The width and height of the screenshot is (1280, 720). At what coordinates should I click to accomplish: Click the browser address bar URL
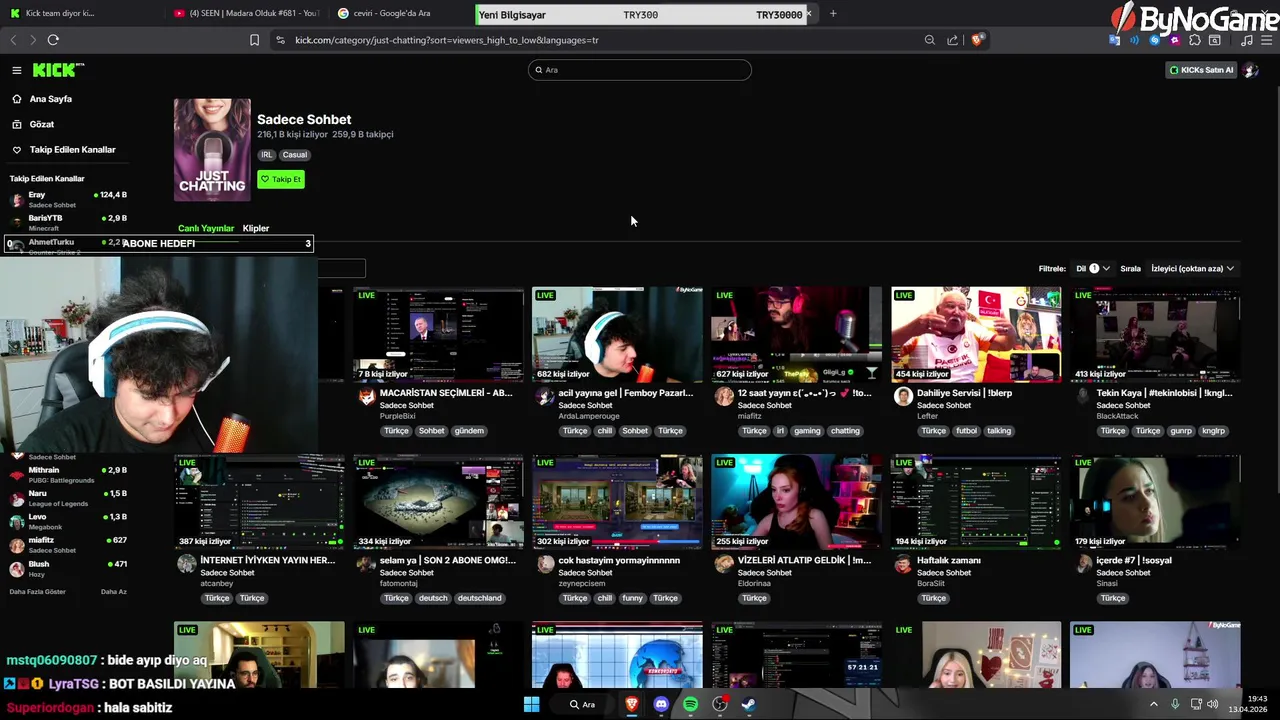(446, 40)
